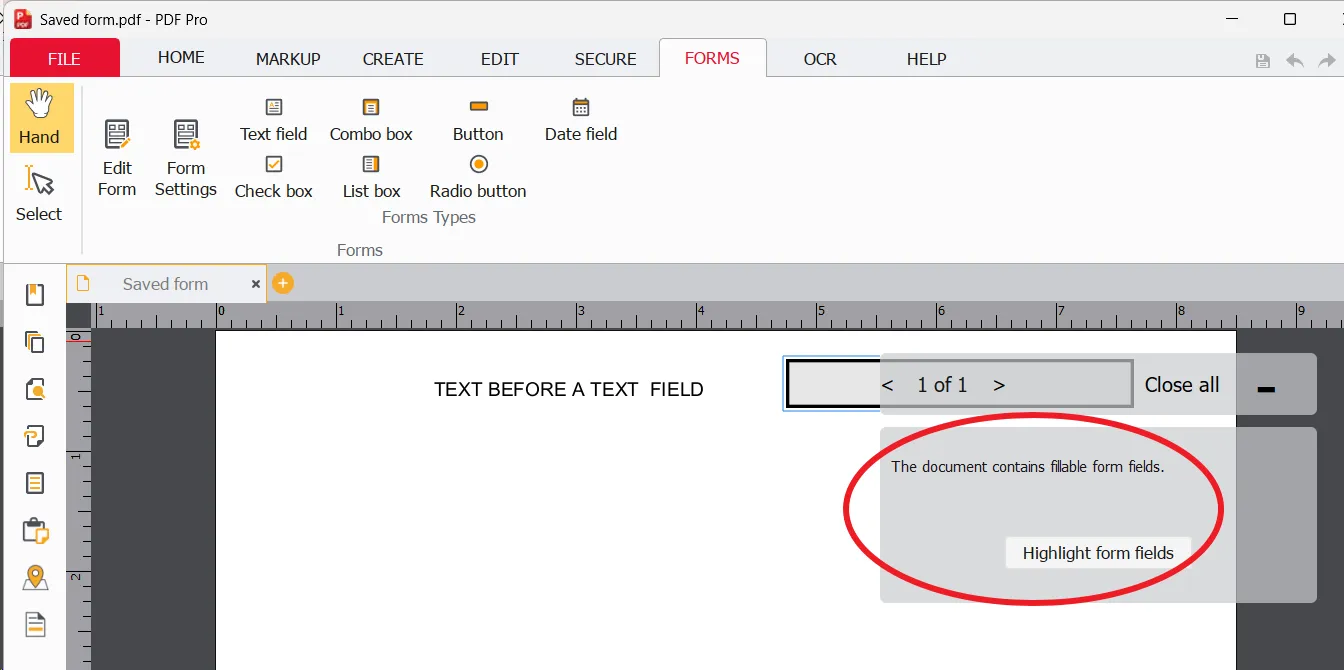Switch to the HOME ribbon tab
Image resolution: width=1344 pixels, height=670 pixels.
[181, 58]
